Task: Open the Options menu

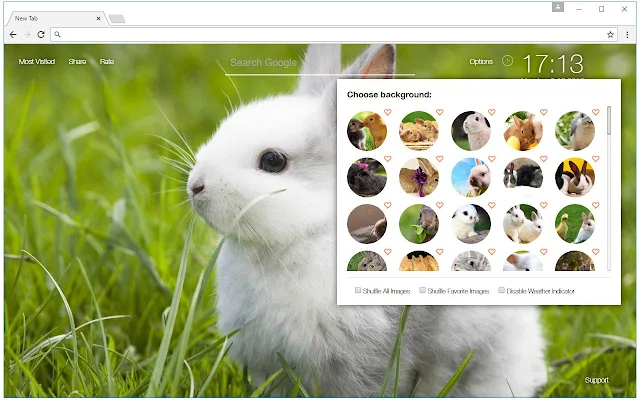Action: tap(481, 62)
